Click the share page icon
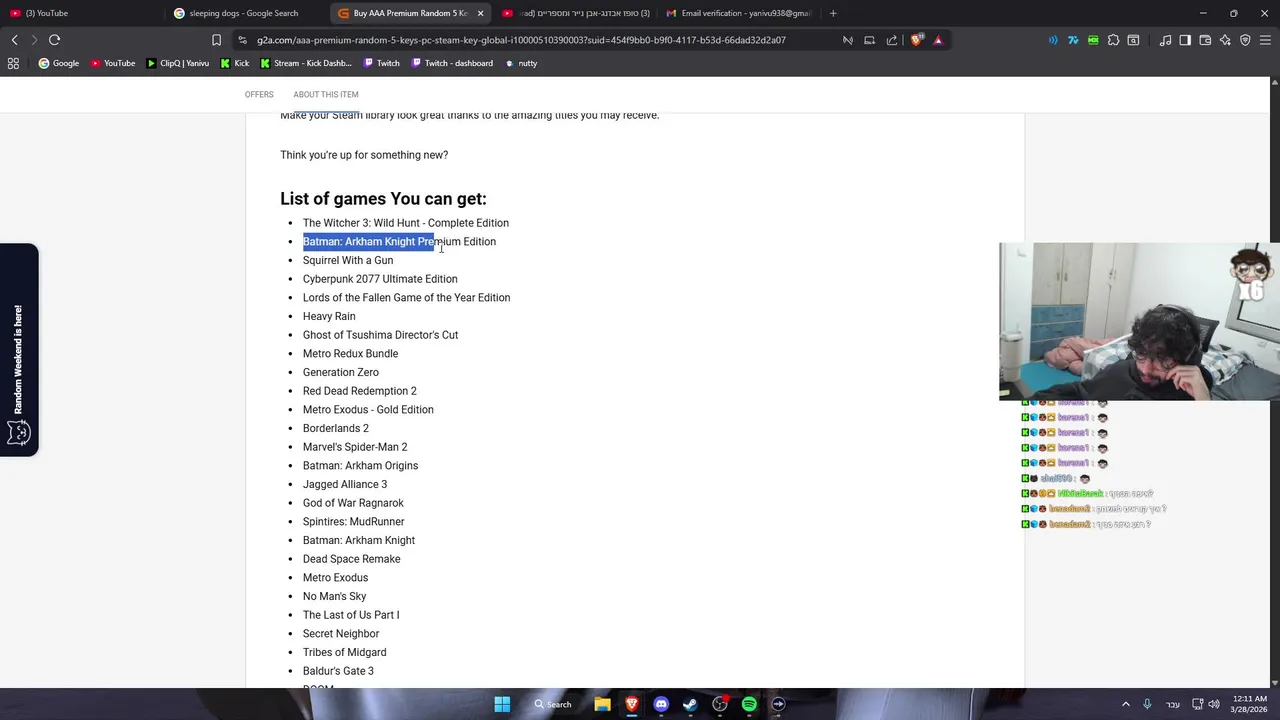This screenshot has width=1280, height=720. 892,40
